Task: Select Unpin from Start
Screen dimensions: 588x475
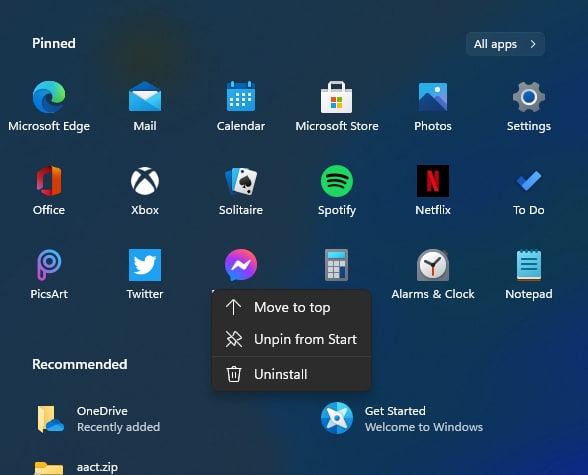Action: click(292, 339)
